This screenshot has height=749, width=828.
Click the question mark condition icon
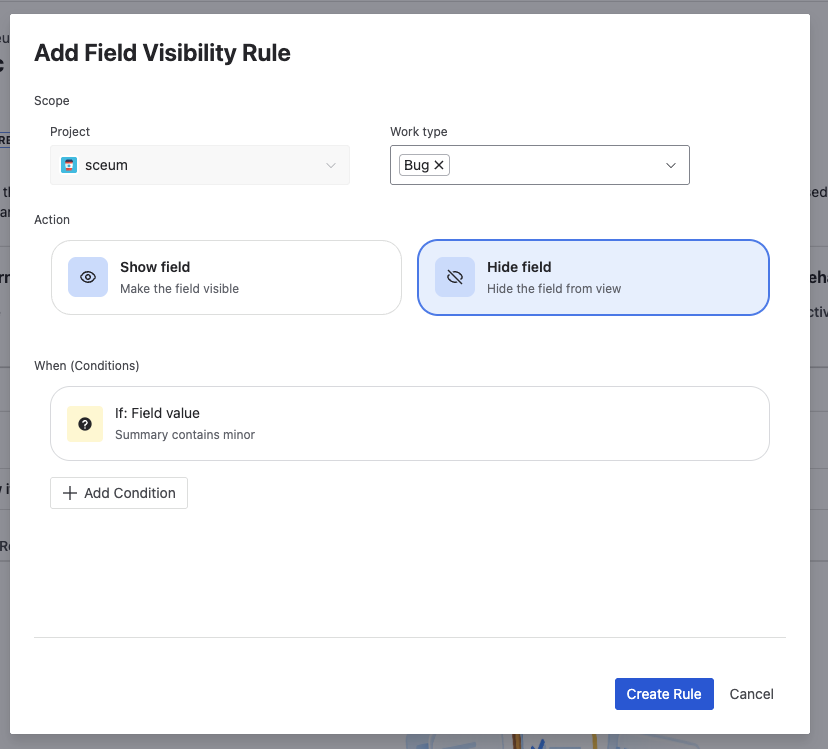pyautogui.click(x=84, y=424)
